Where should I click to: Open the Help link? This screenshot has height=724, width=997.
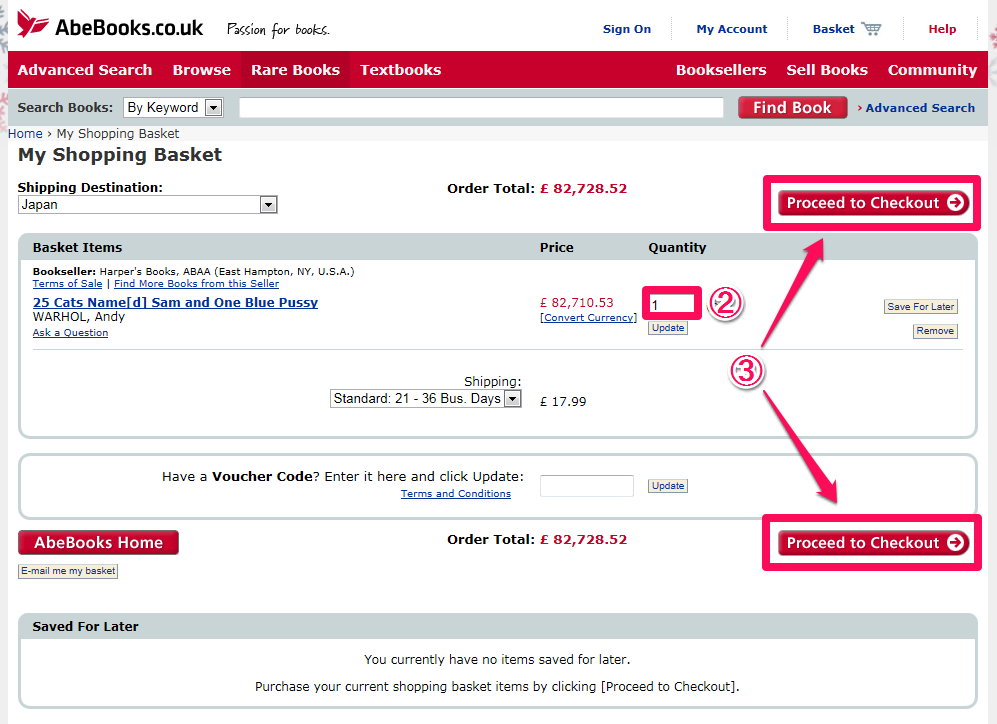(x=942, y=29)
